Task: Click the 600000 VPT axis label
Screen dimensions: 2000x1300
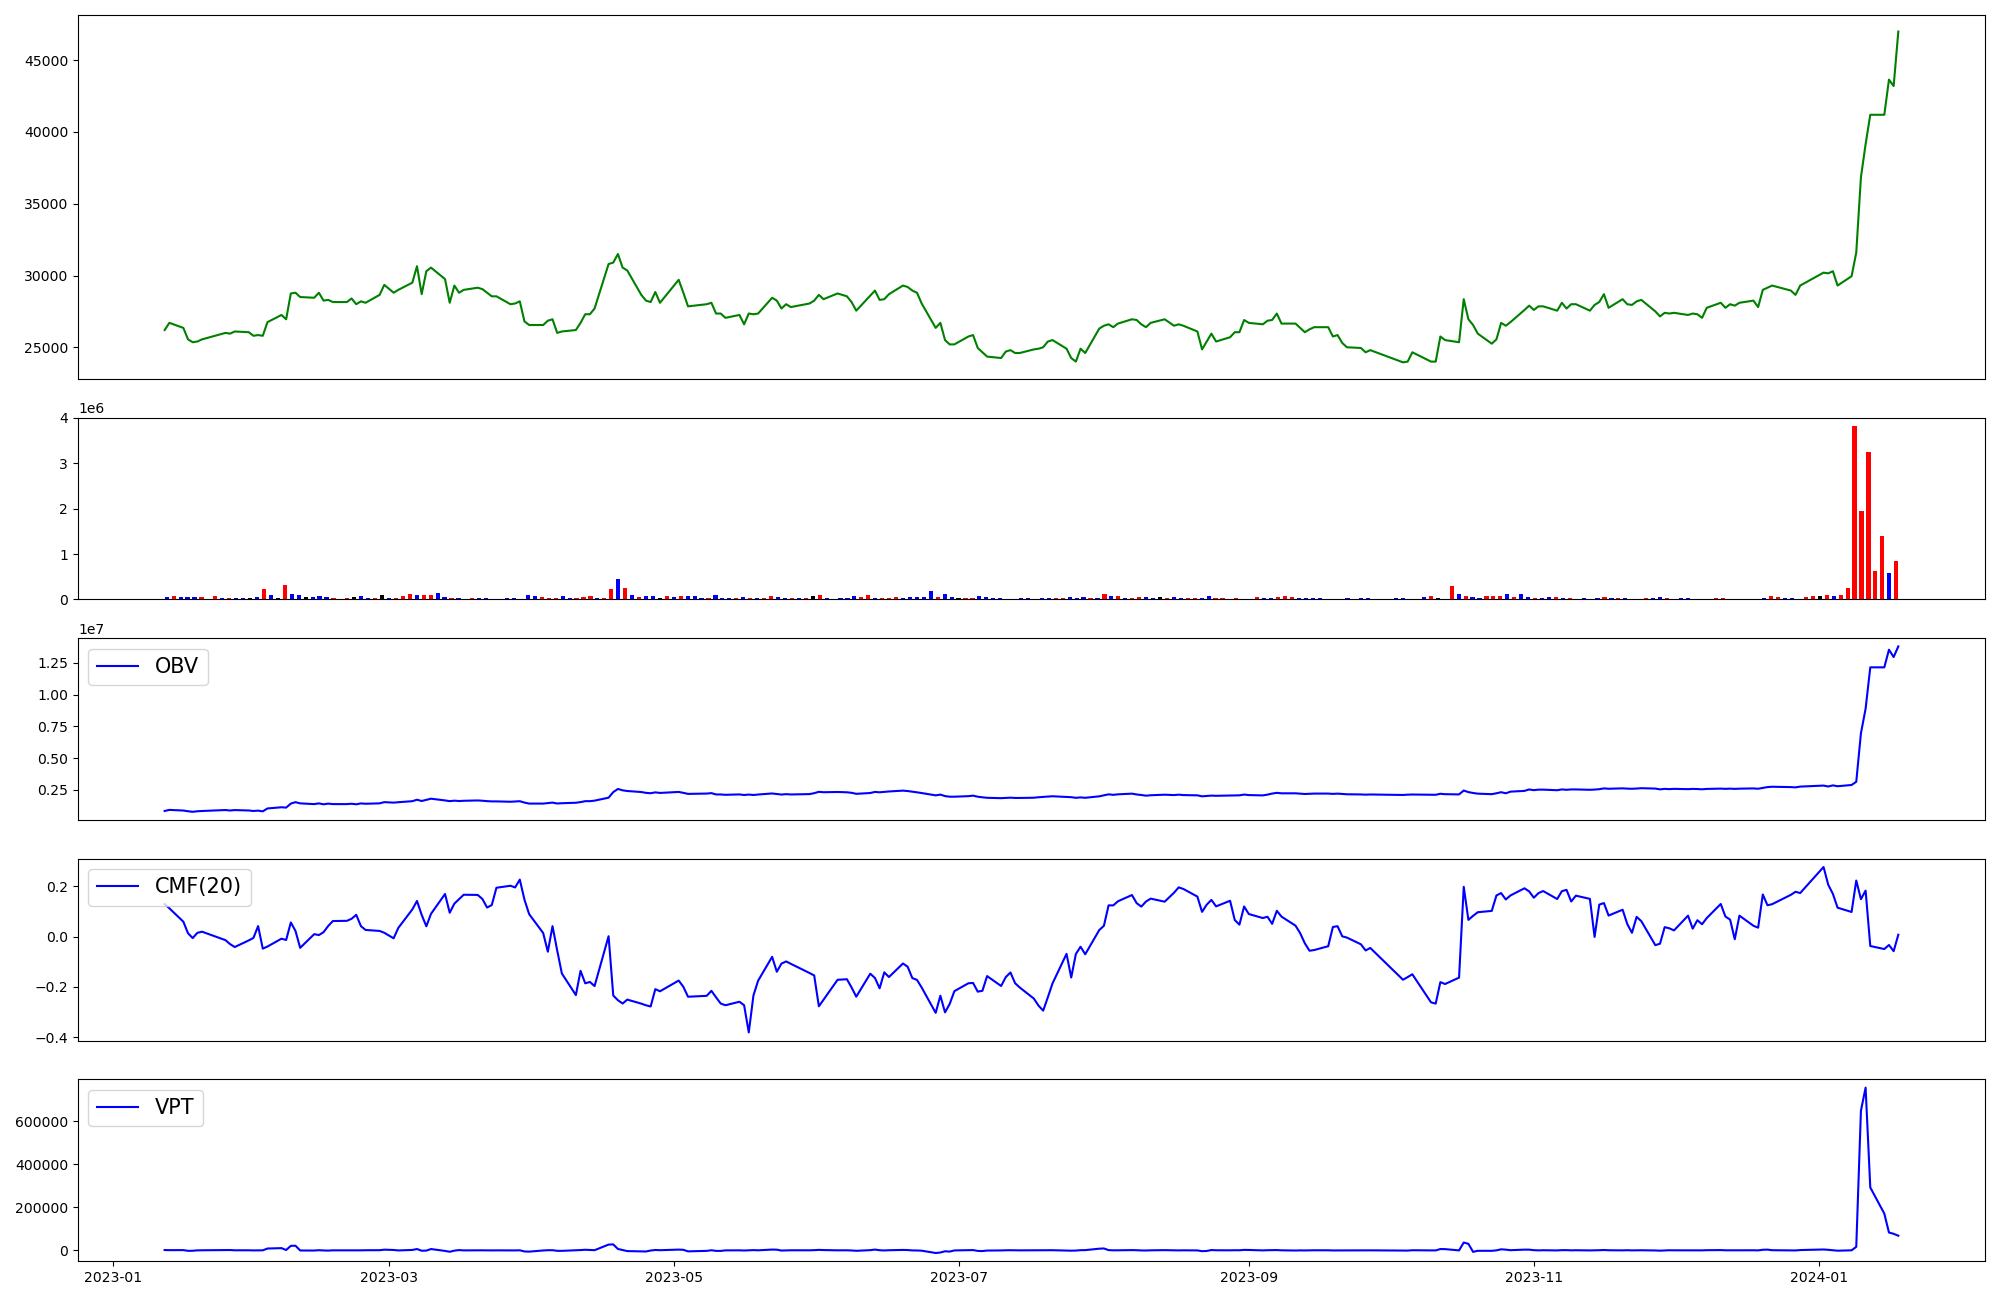Action: tap(43, 1122)
